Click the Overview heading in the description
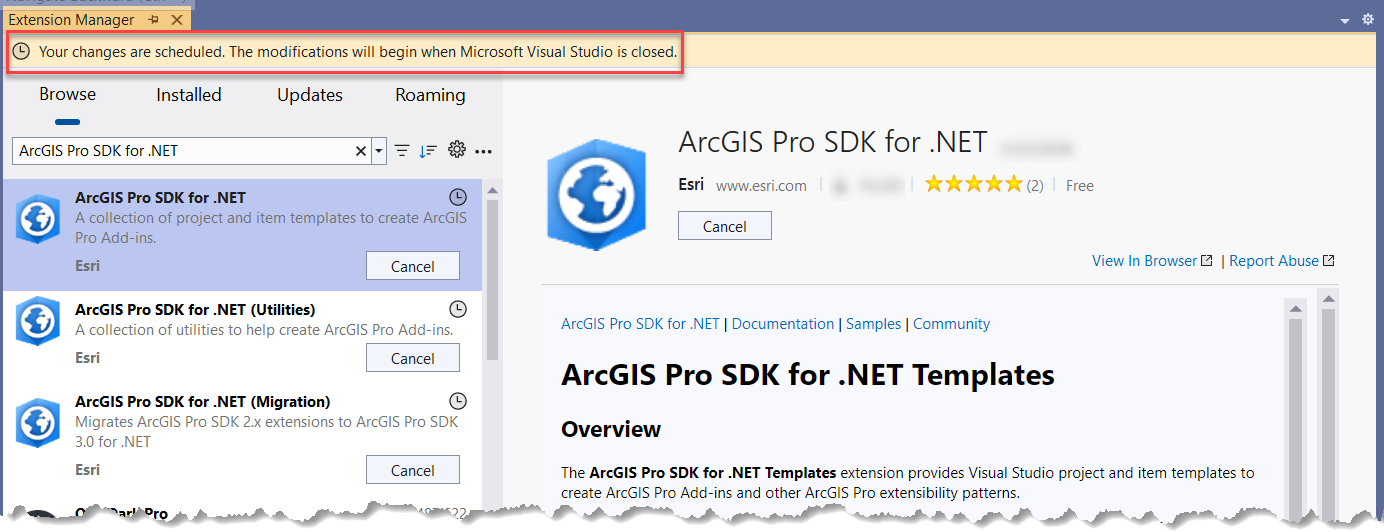The width and height of the screenshot is (1384, 532). (611, 430)
